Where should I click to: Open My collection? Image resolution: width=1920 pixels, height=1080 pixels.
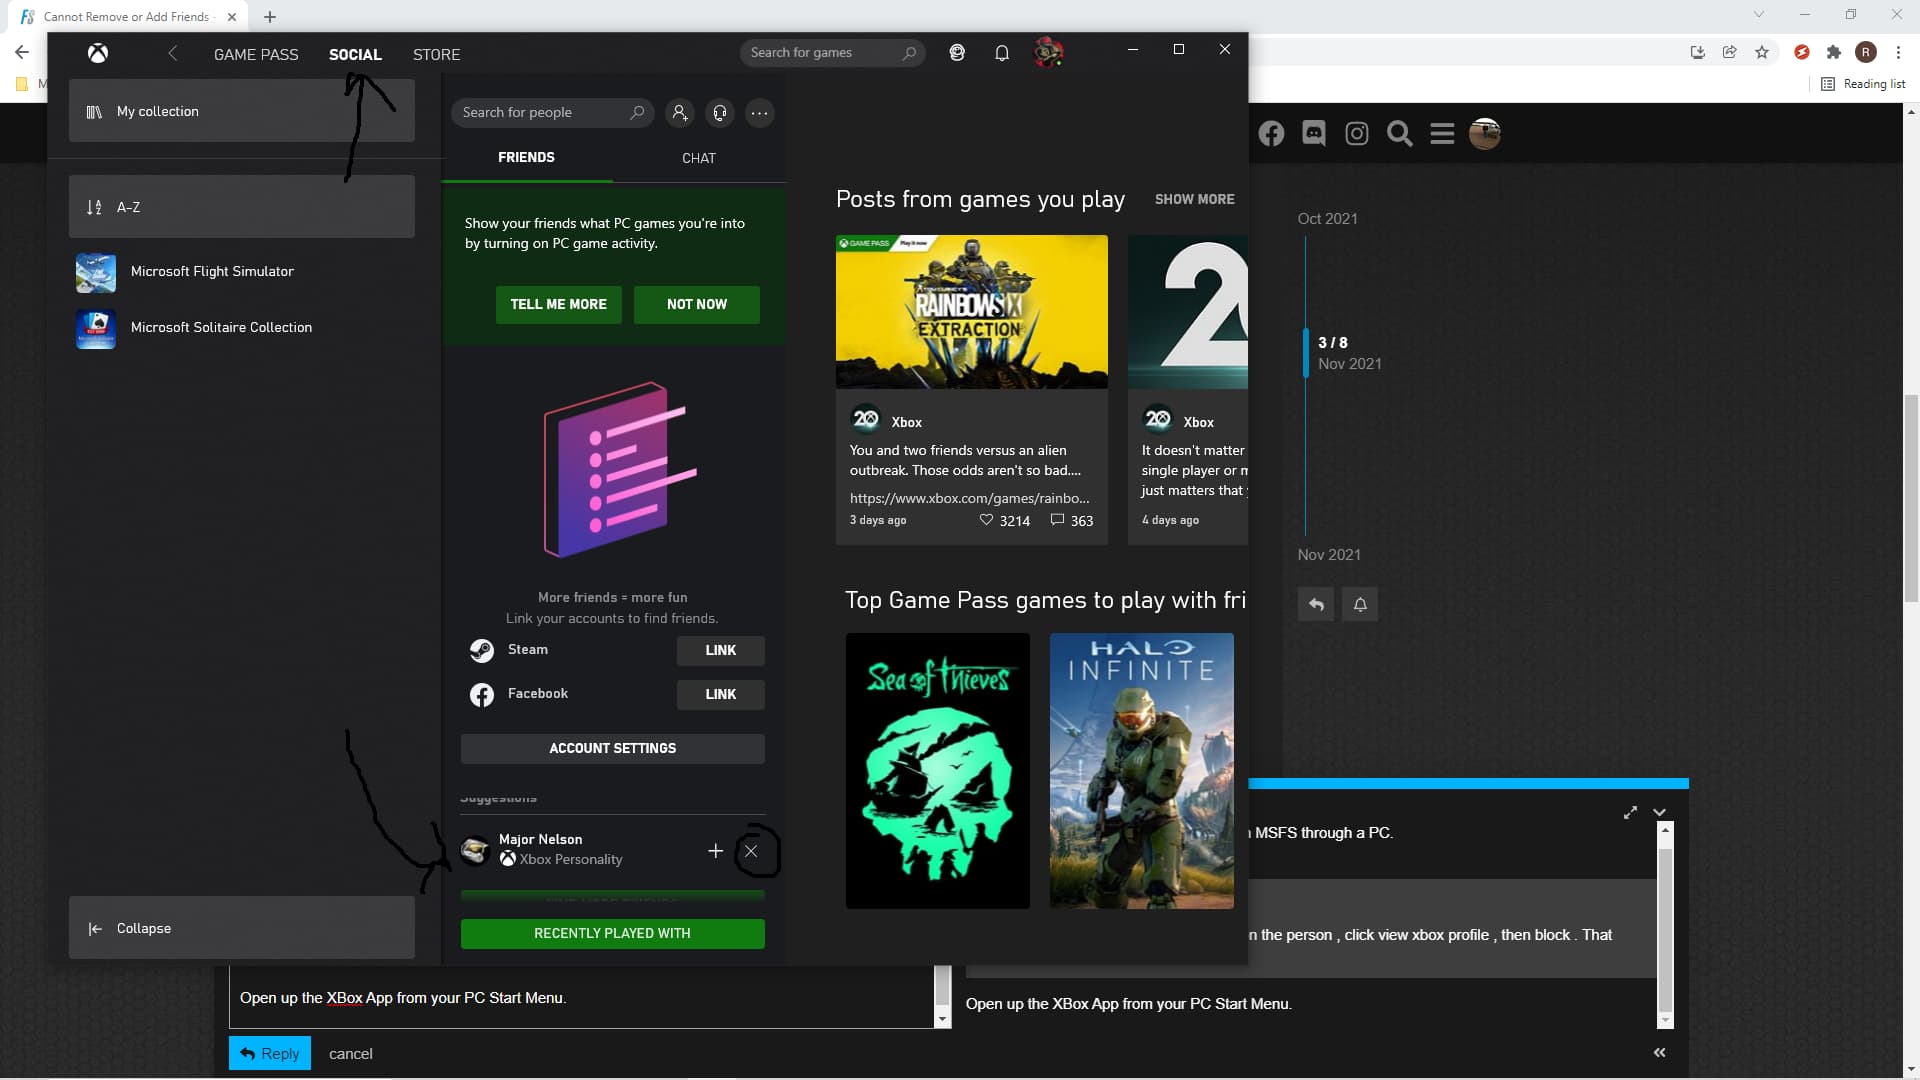pyautogui.click(x=242, y=111)
